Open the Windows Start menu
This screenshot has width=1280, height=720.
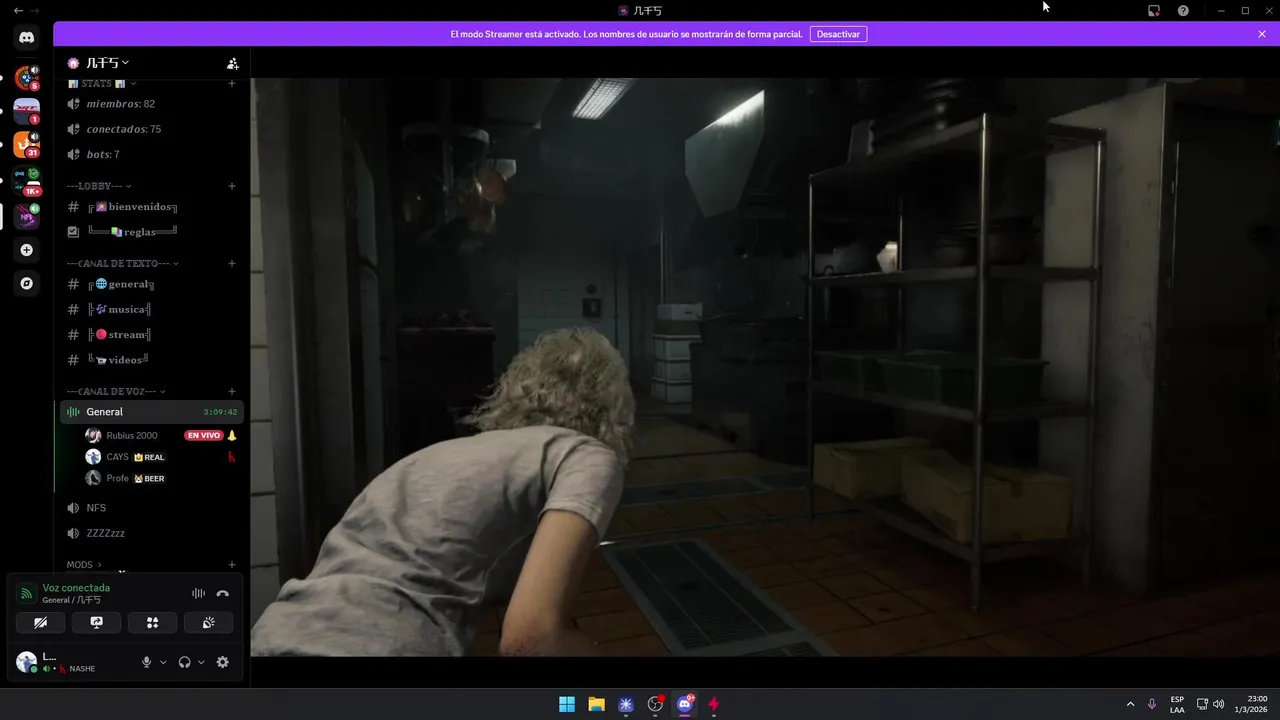point(567,704)
